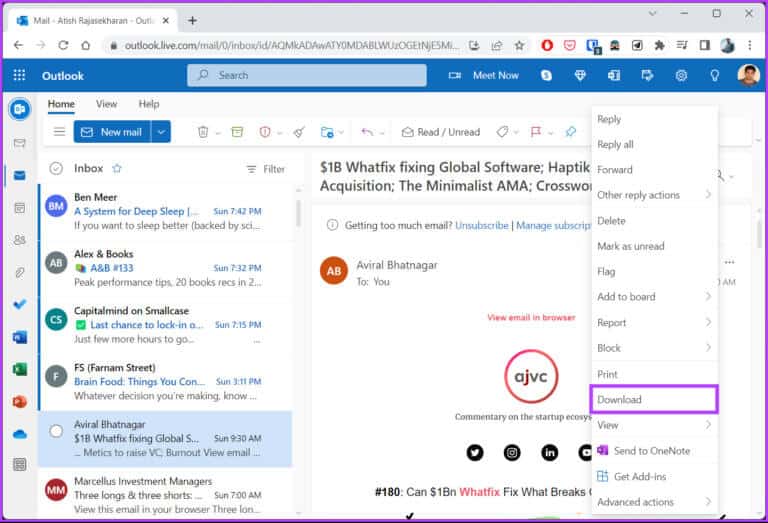Click the Delete trash icon in toolbar

(203, 132)
